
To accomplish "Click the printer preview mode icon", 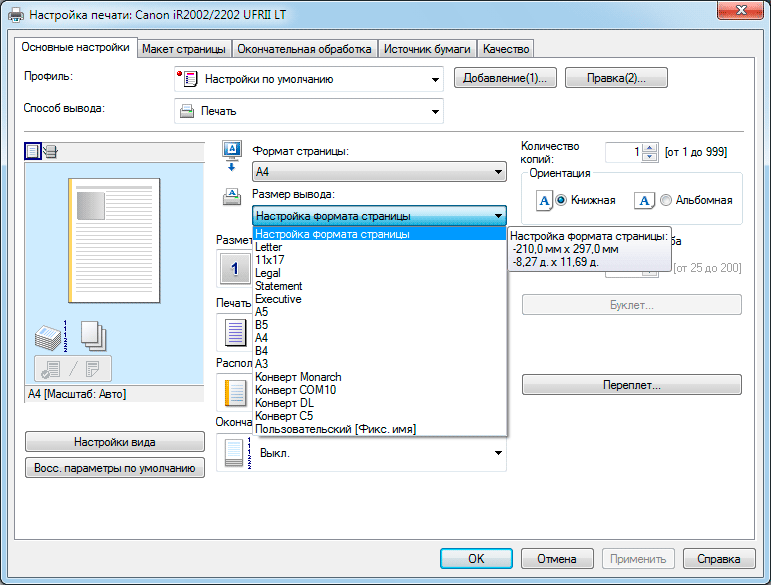I will point(50,151).
